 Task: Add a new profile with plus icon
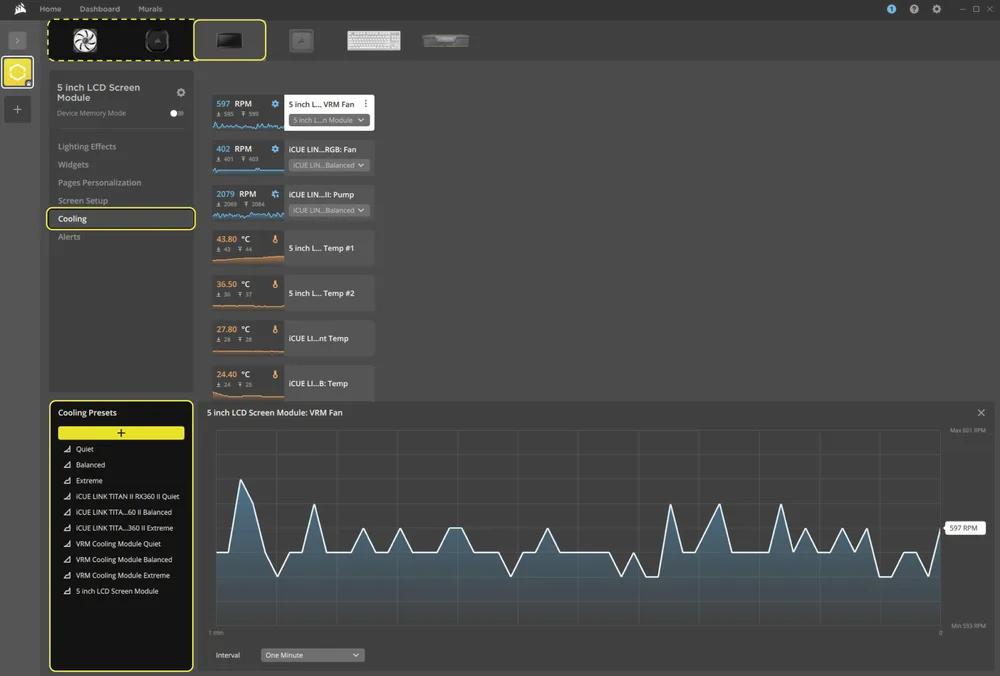17,110
